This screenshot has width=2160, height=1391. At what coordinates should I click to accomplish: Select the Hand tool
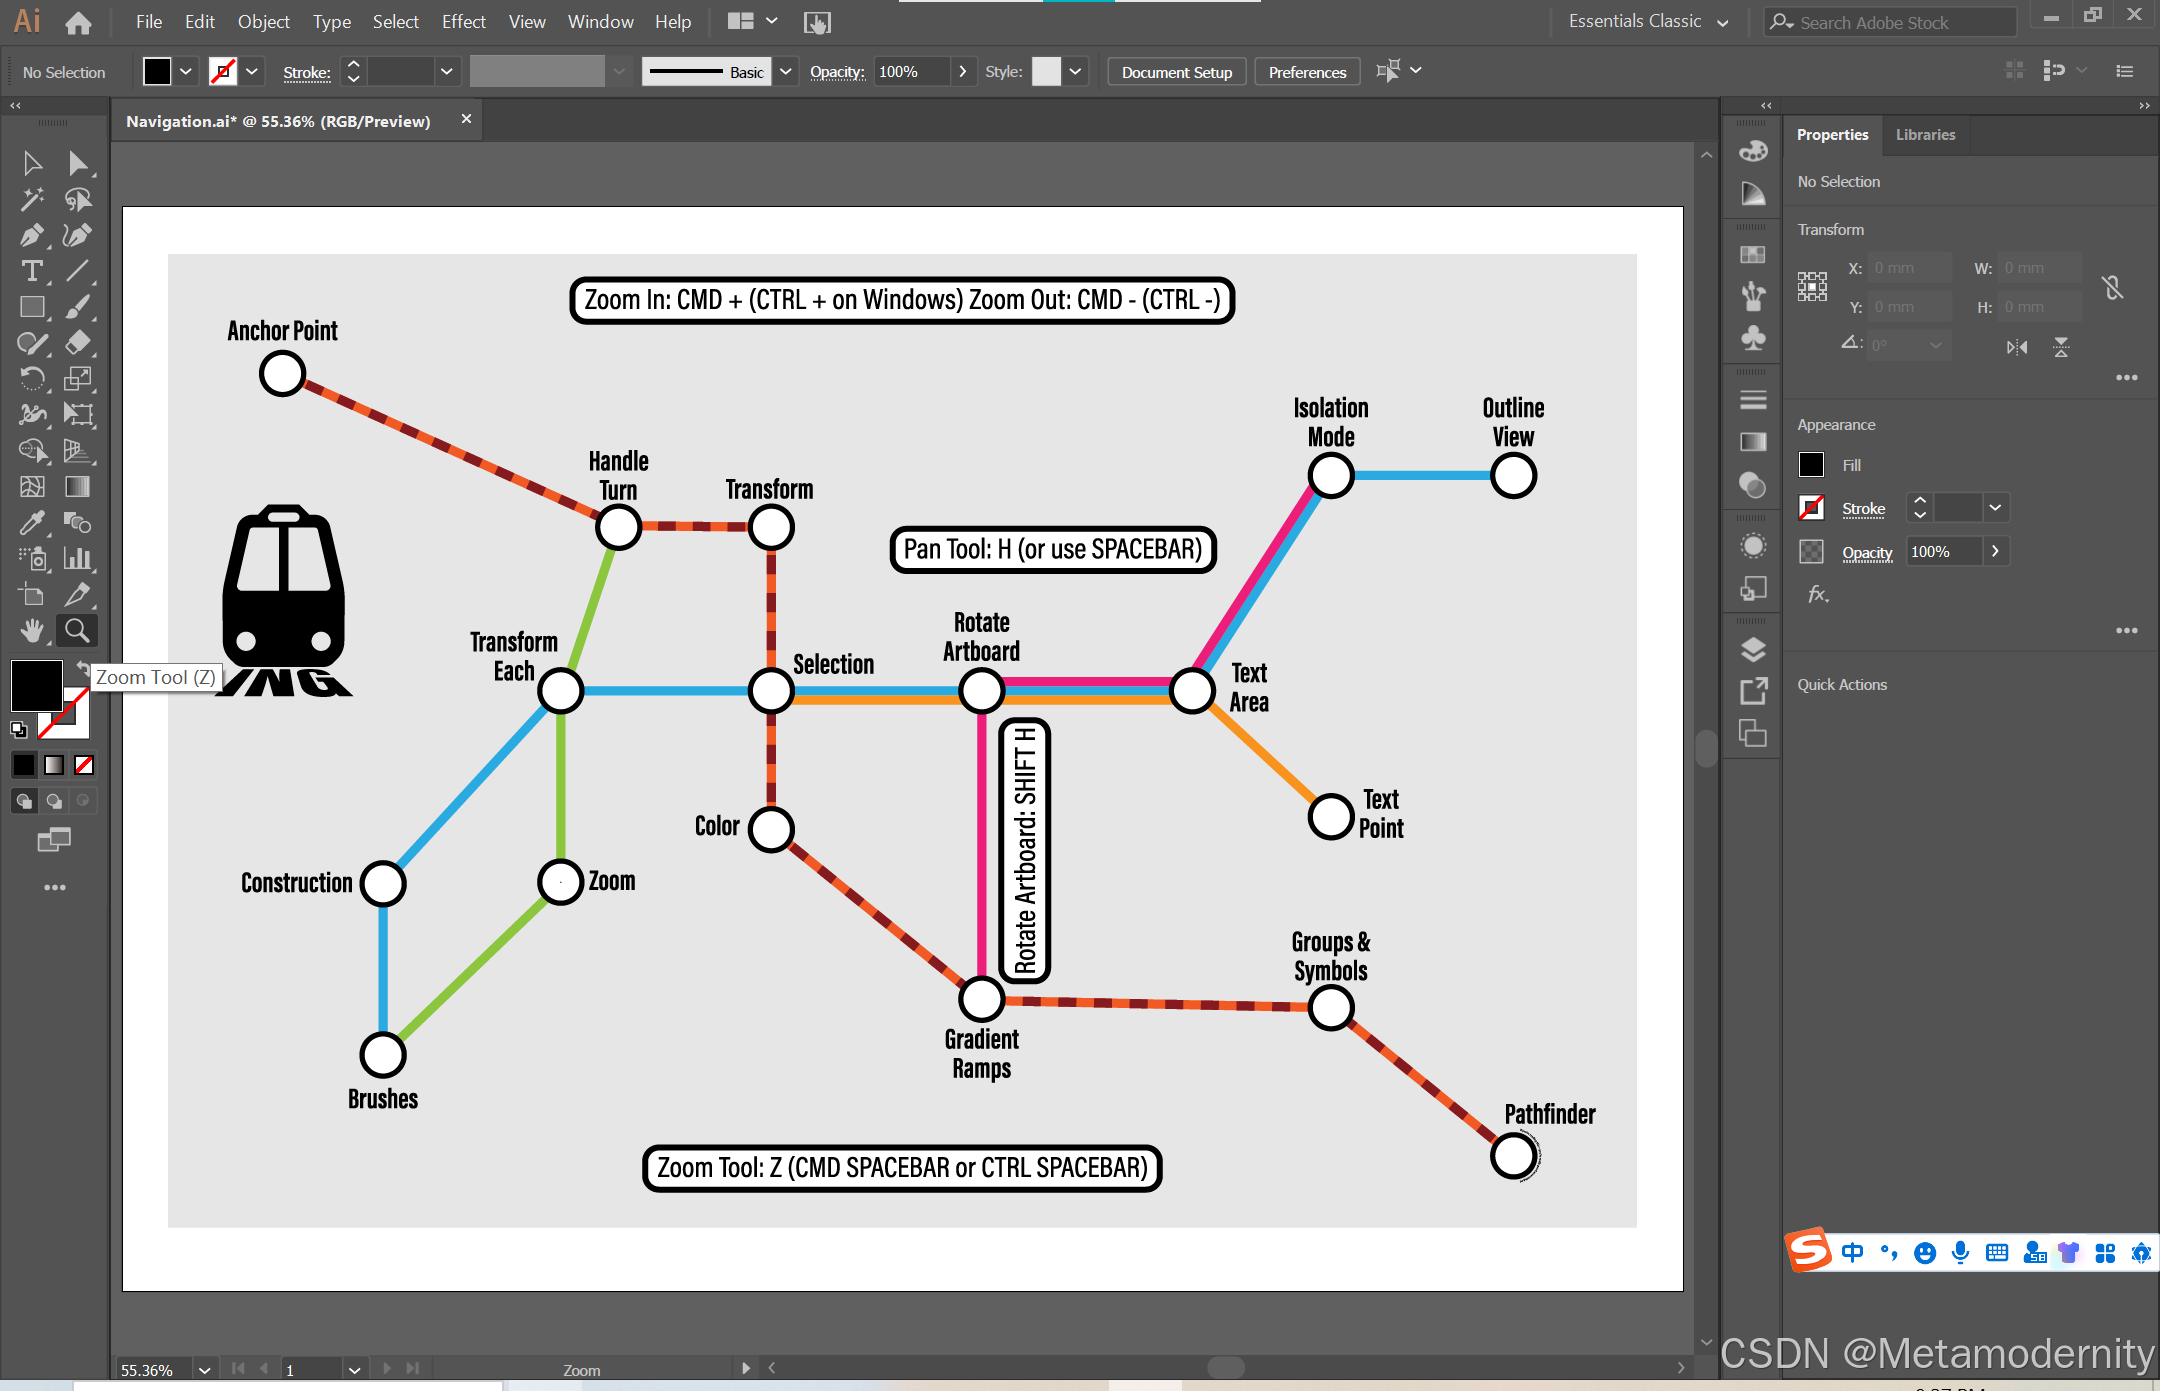tap(31, 630)
